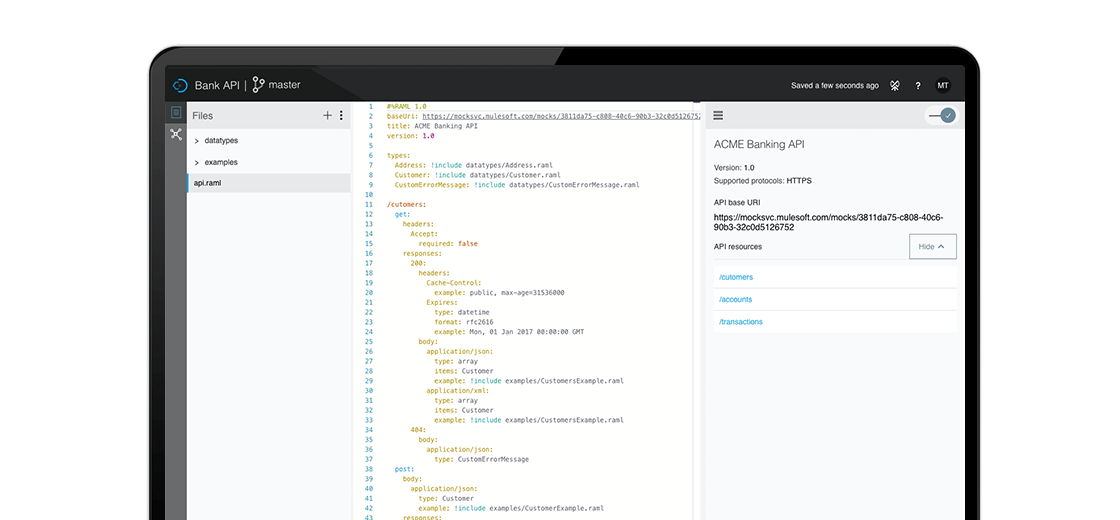Click the 'required: false' code line
The width and height of the screenshot is (1120, 520).
click(448, 244)
